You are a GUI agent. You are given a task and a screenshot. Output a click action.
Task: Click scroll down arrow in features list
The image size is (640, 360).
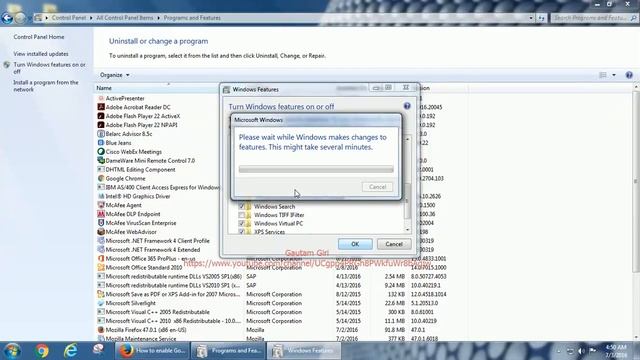[407, 230]
